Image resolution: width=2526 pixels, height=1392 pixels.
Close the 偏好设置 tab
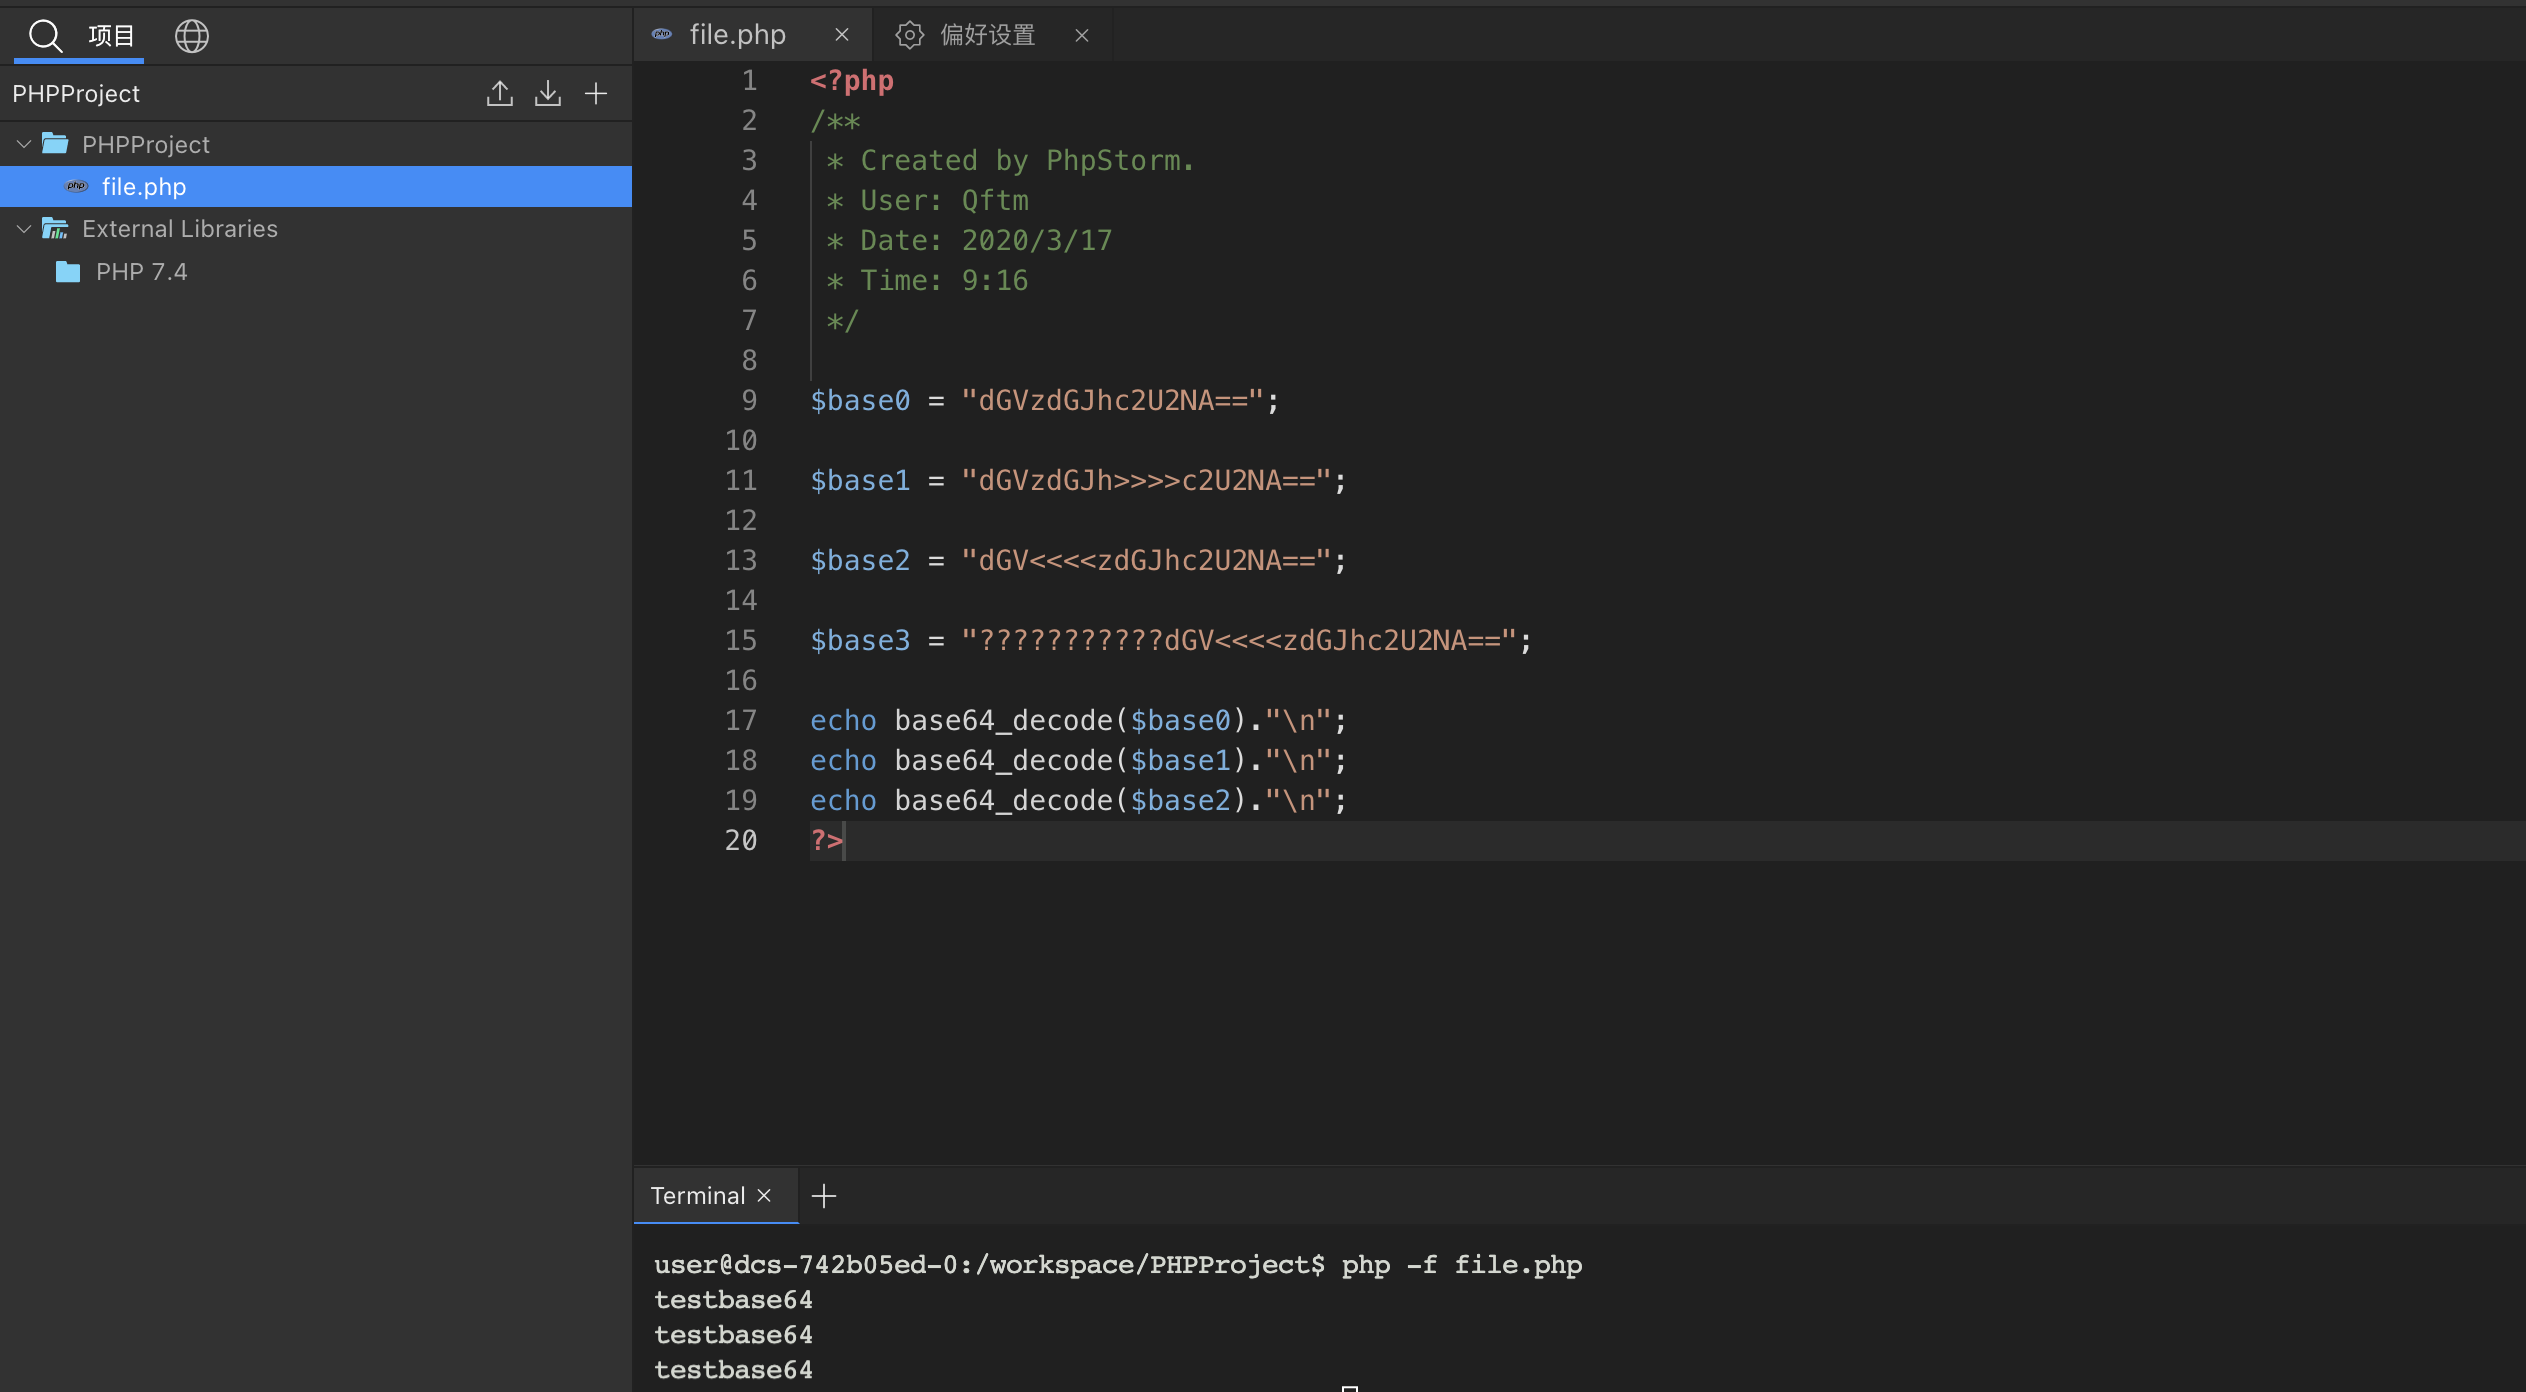pyautogui.click(x=1082, y=35)
